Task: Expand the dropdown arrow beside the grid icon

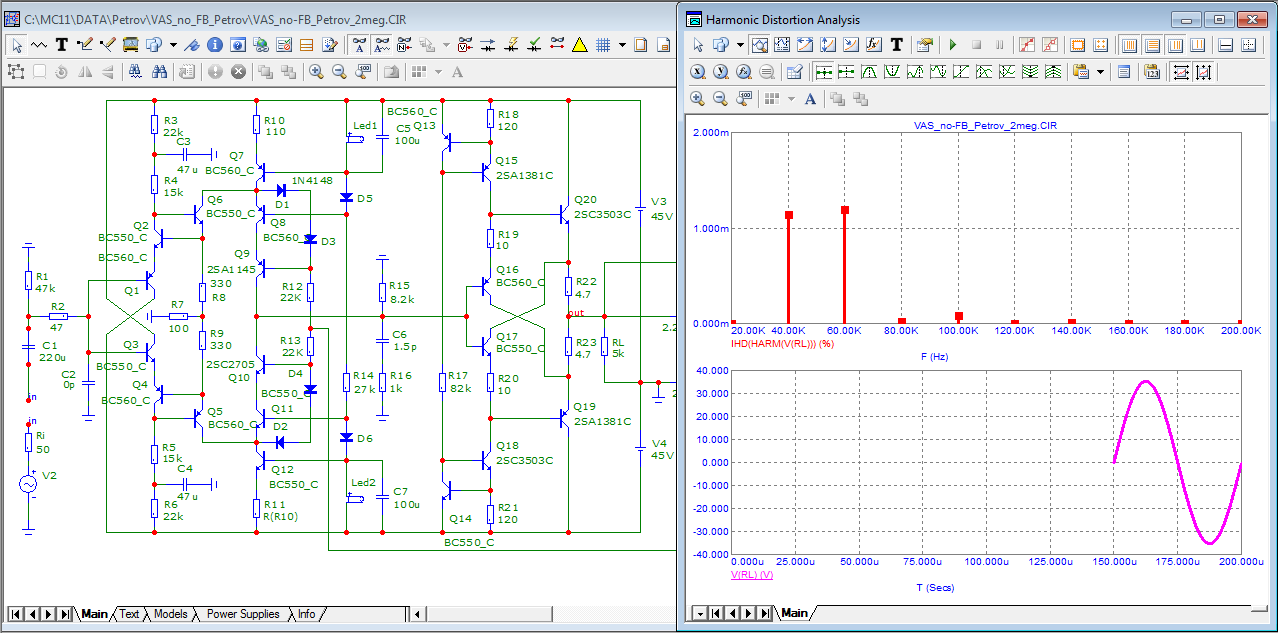Action: point(622,45)
